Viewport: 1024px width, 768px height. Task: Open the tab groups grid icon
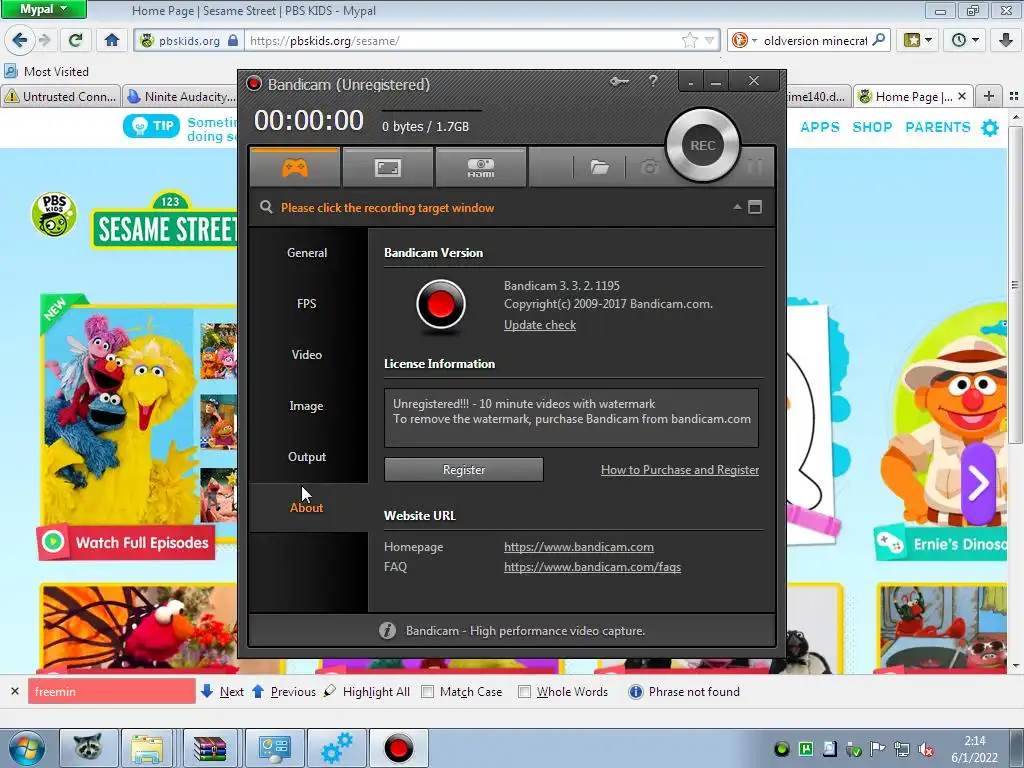click(1014, 96)
